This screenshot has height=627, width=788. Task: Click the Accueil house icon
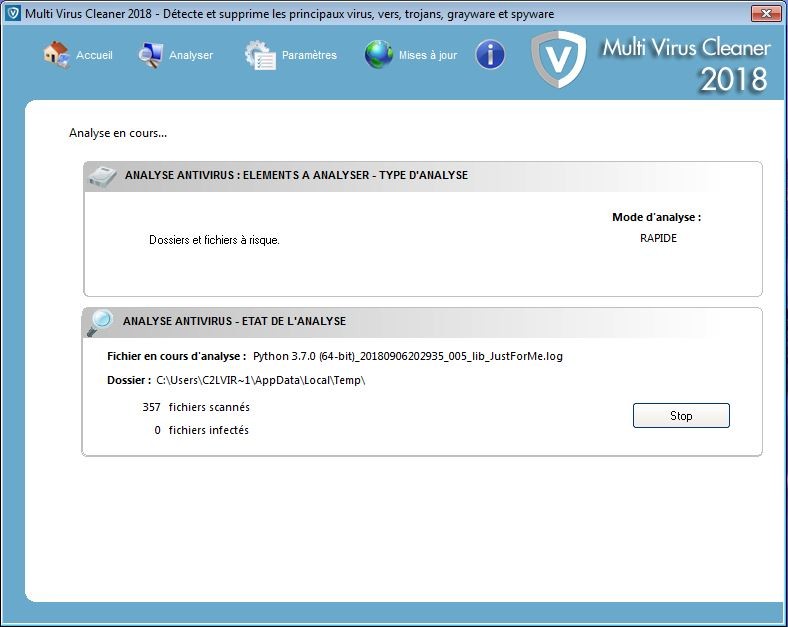56,55
